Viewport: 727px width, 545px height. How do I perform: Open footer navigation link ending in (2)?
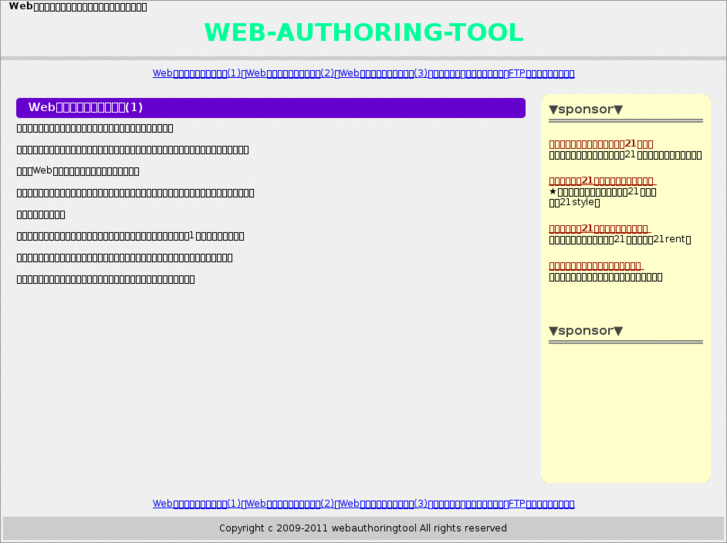(x=290, y=503)
